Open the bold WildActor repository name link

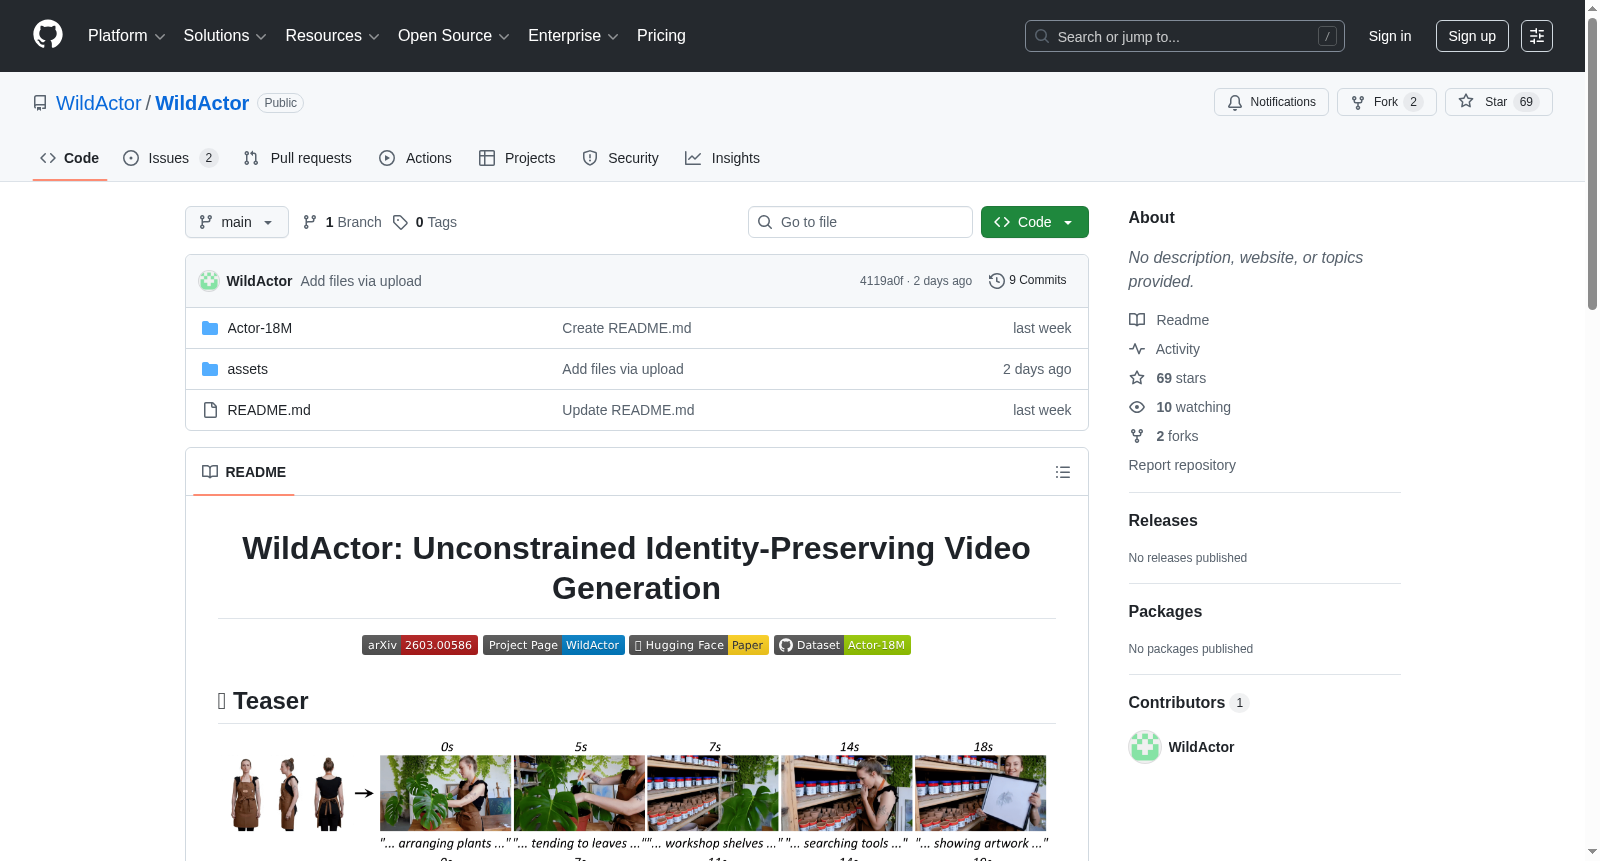click(x=202, y=103)
